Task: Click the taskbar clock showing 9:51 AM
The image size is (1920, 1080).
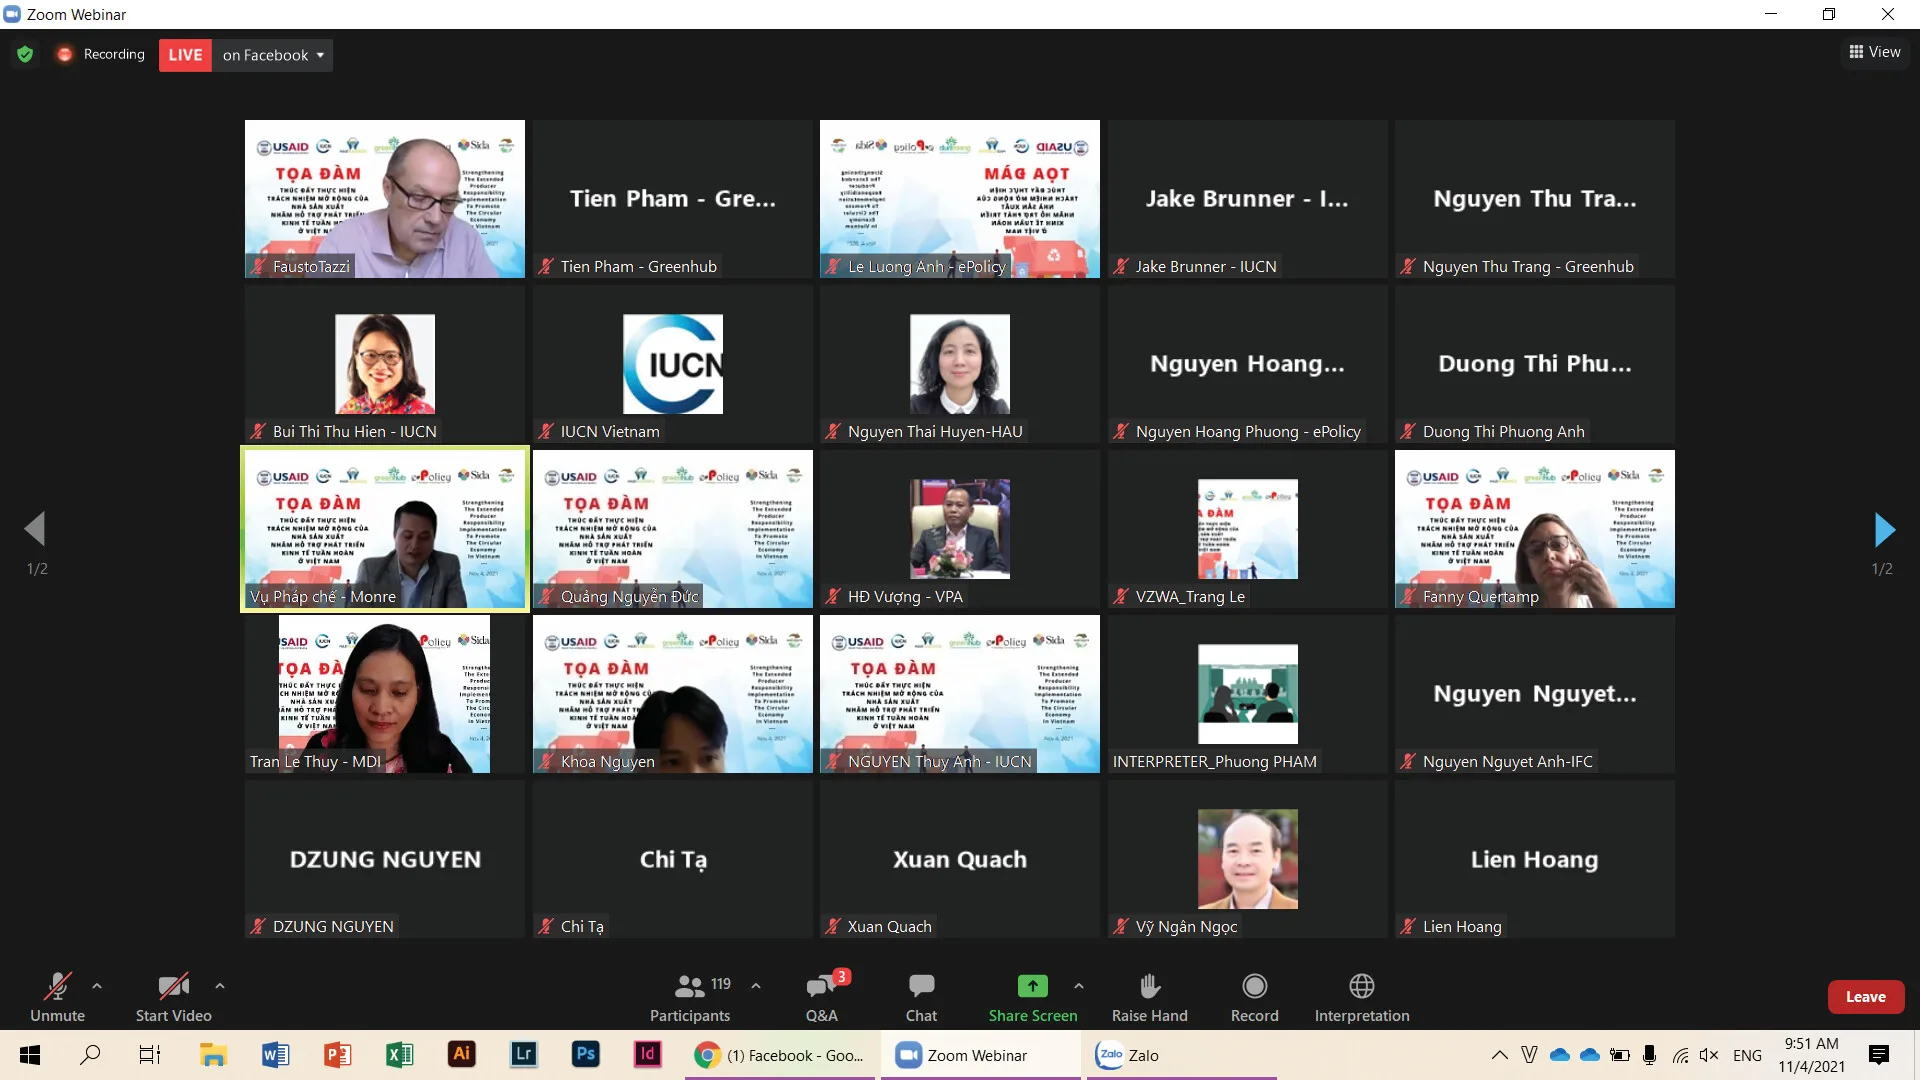Action: point(1811,1055)
